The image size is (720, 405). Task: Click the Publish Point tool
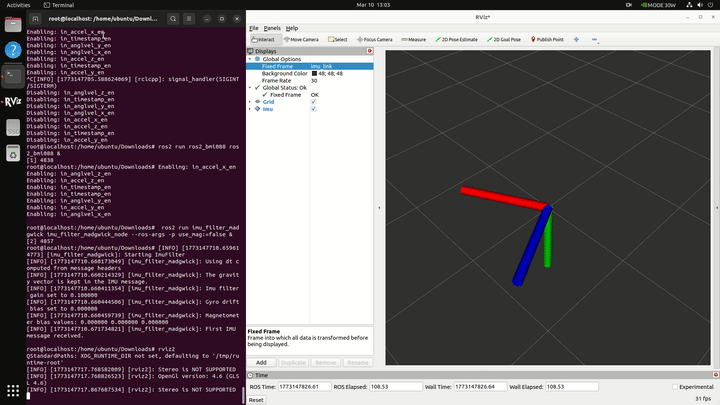(x=547, y=39)
